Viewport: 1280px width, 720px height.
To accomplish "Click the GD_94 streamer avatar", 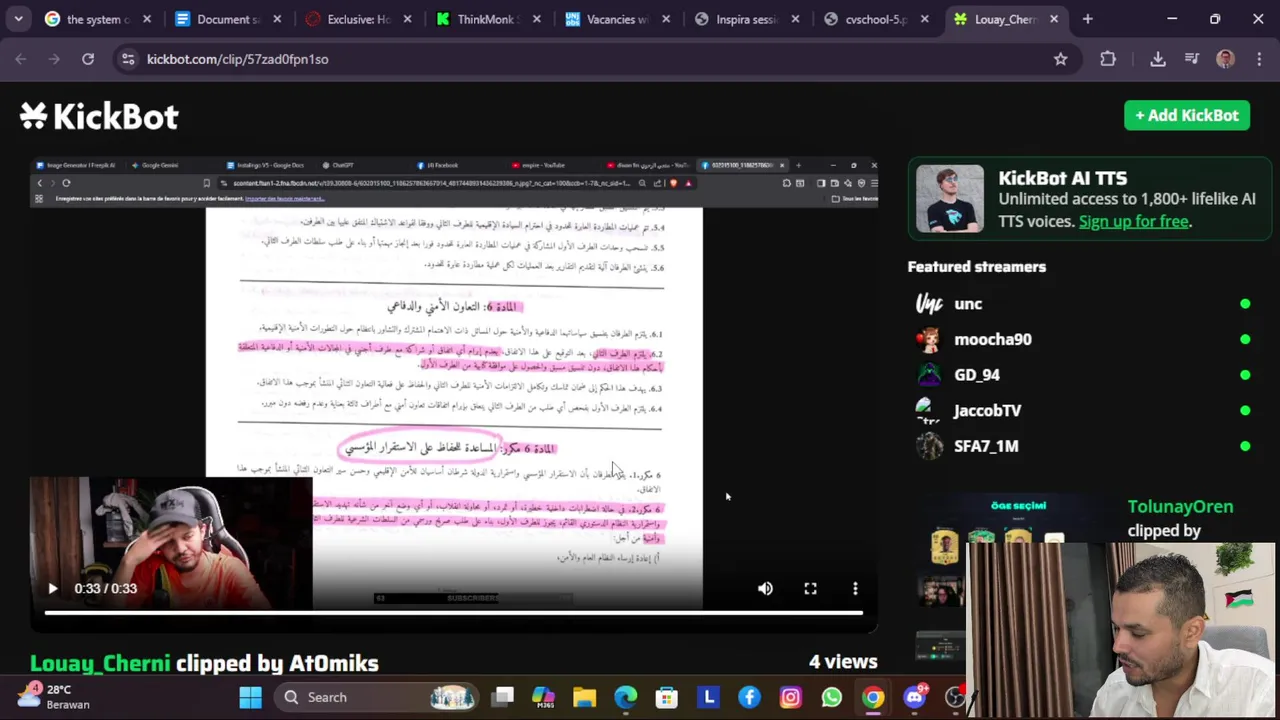I will click(x=929, y=375).
